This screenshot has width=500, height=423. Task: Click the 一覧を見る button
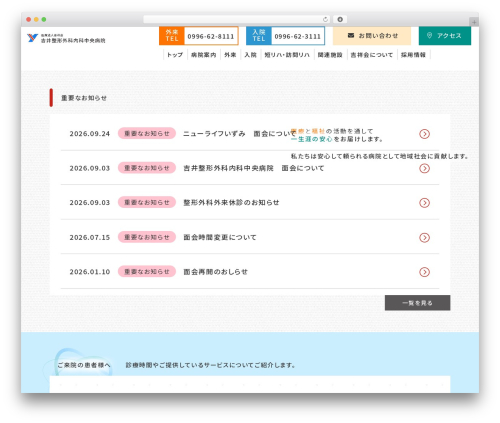(417, 303)
